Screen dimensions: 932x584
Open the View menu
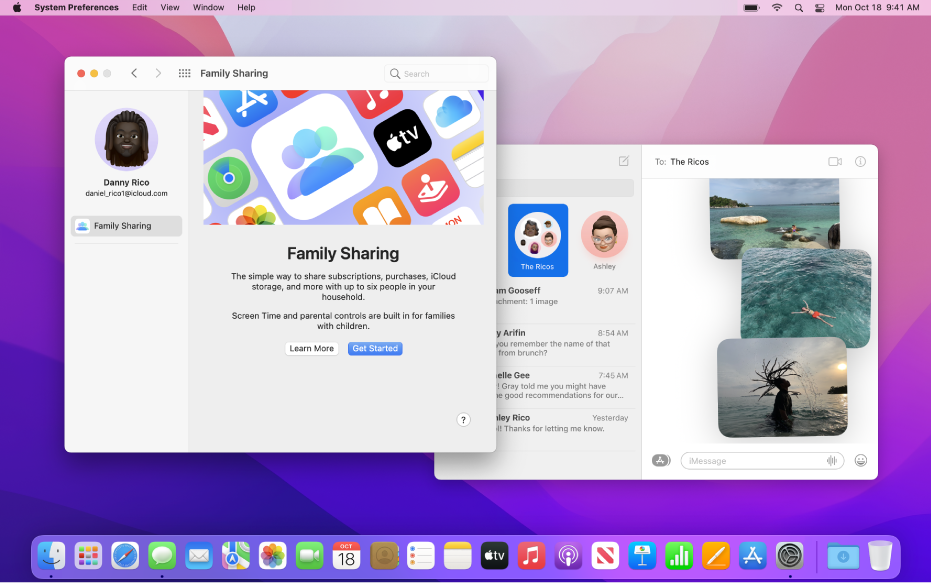click(x=170, y=7)
